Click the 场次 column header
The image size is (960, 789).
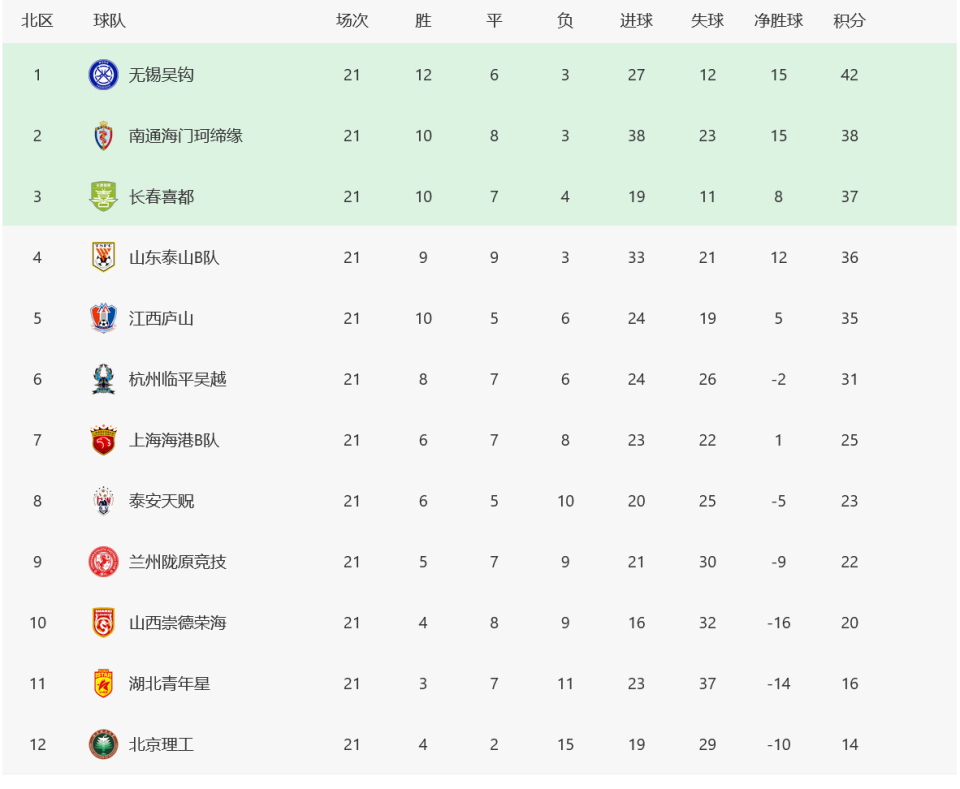(352, 21)
